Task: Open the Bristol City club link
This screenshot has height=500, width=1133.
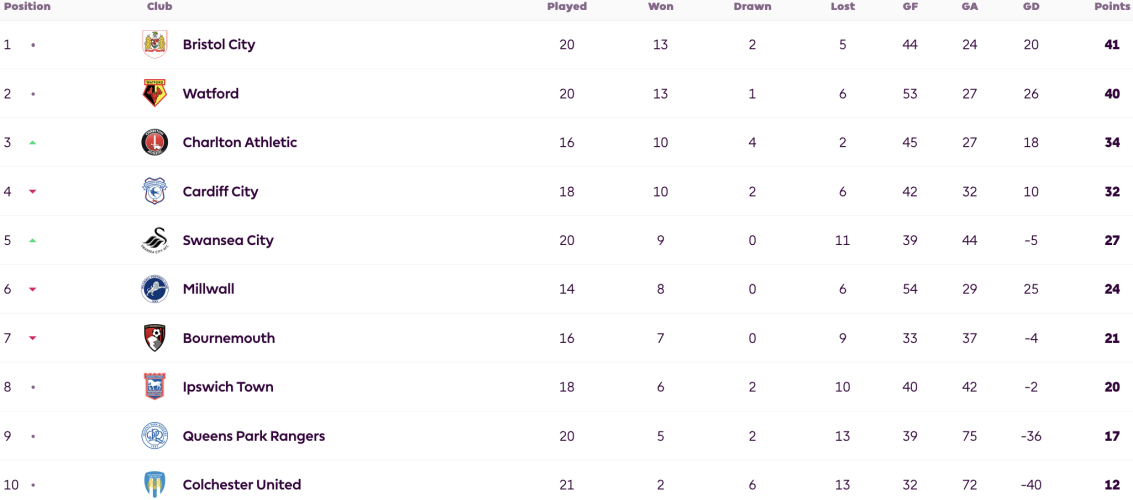Action: tap(219, 45)
